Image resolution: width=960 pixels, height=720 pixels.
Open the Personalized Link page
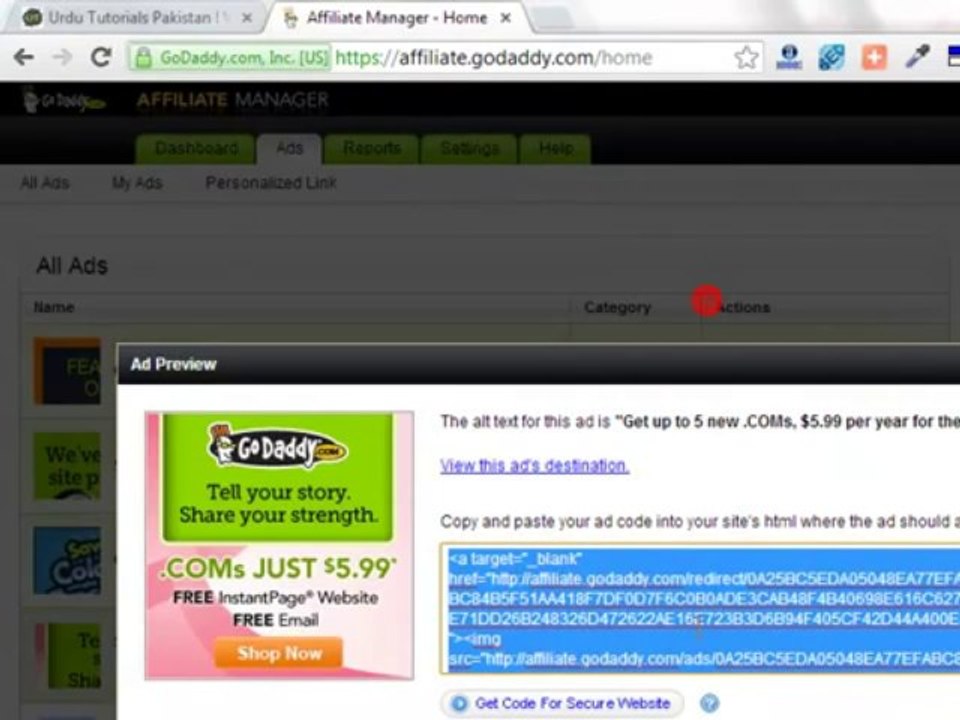pyautogui.click(x=271, y=183)
